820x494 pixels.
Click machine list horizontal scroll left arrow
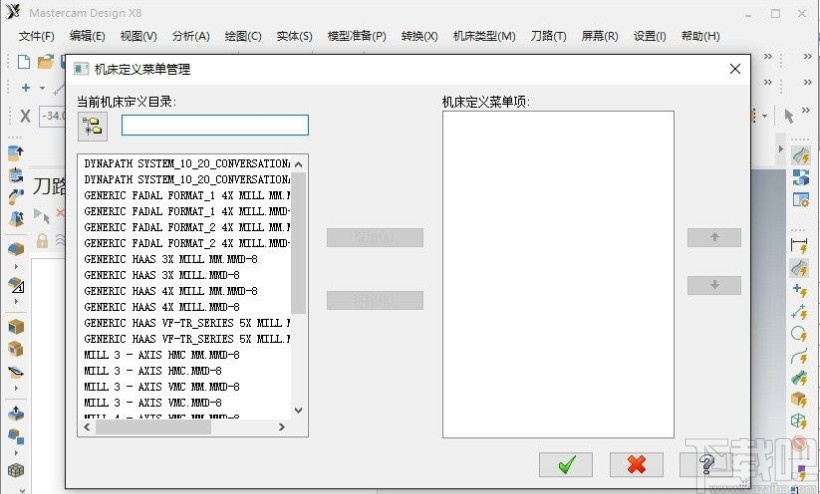pos(87,427)
